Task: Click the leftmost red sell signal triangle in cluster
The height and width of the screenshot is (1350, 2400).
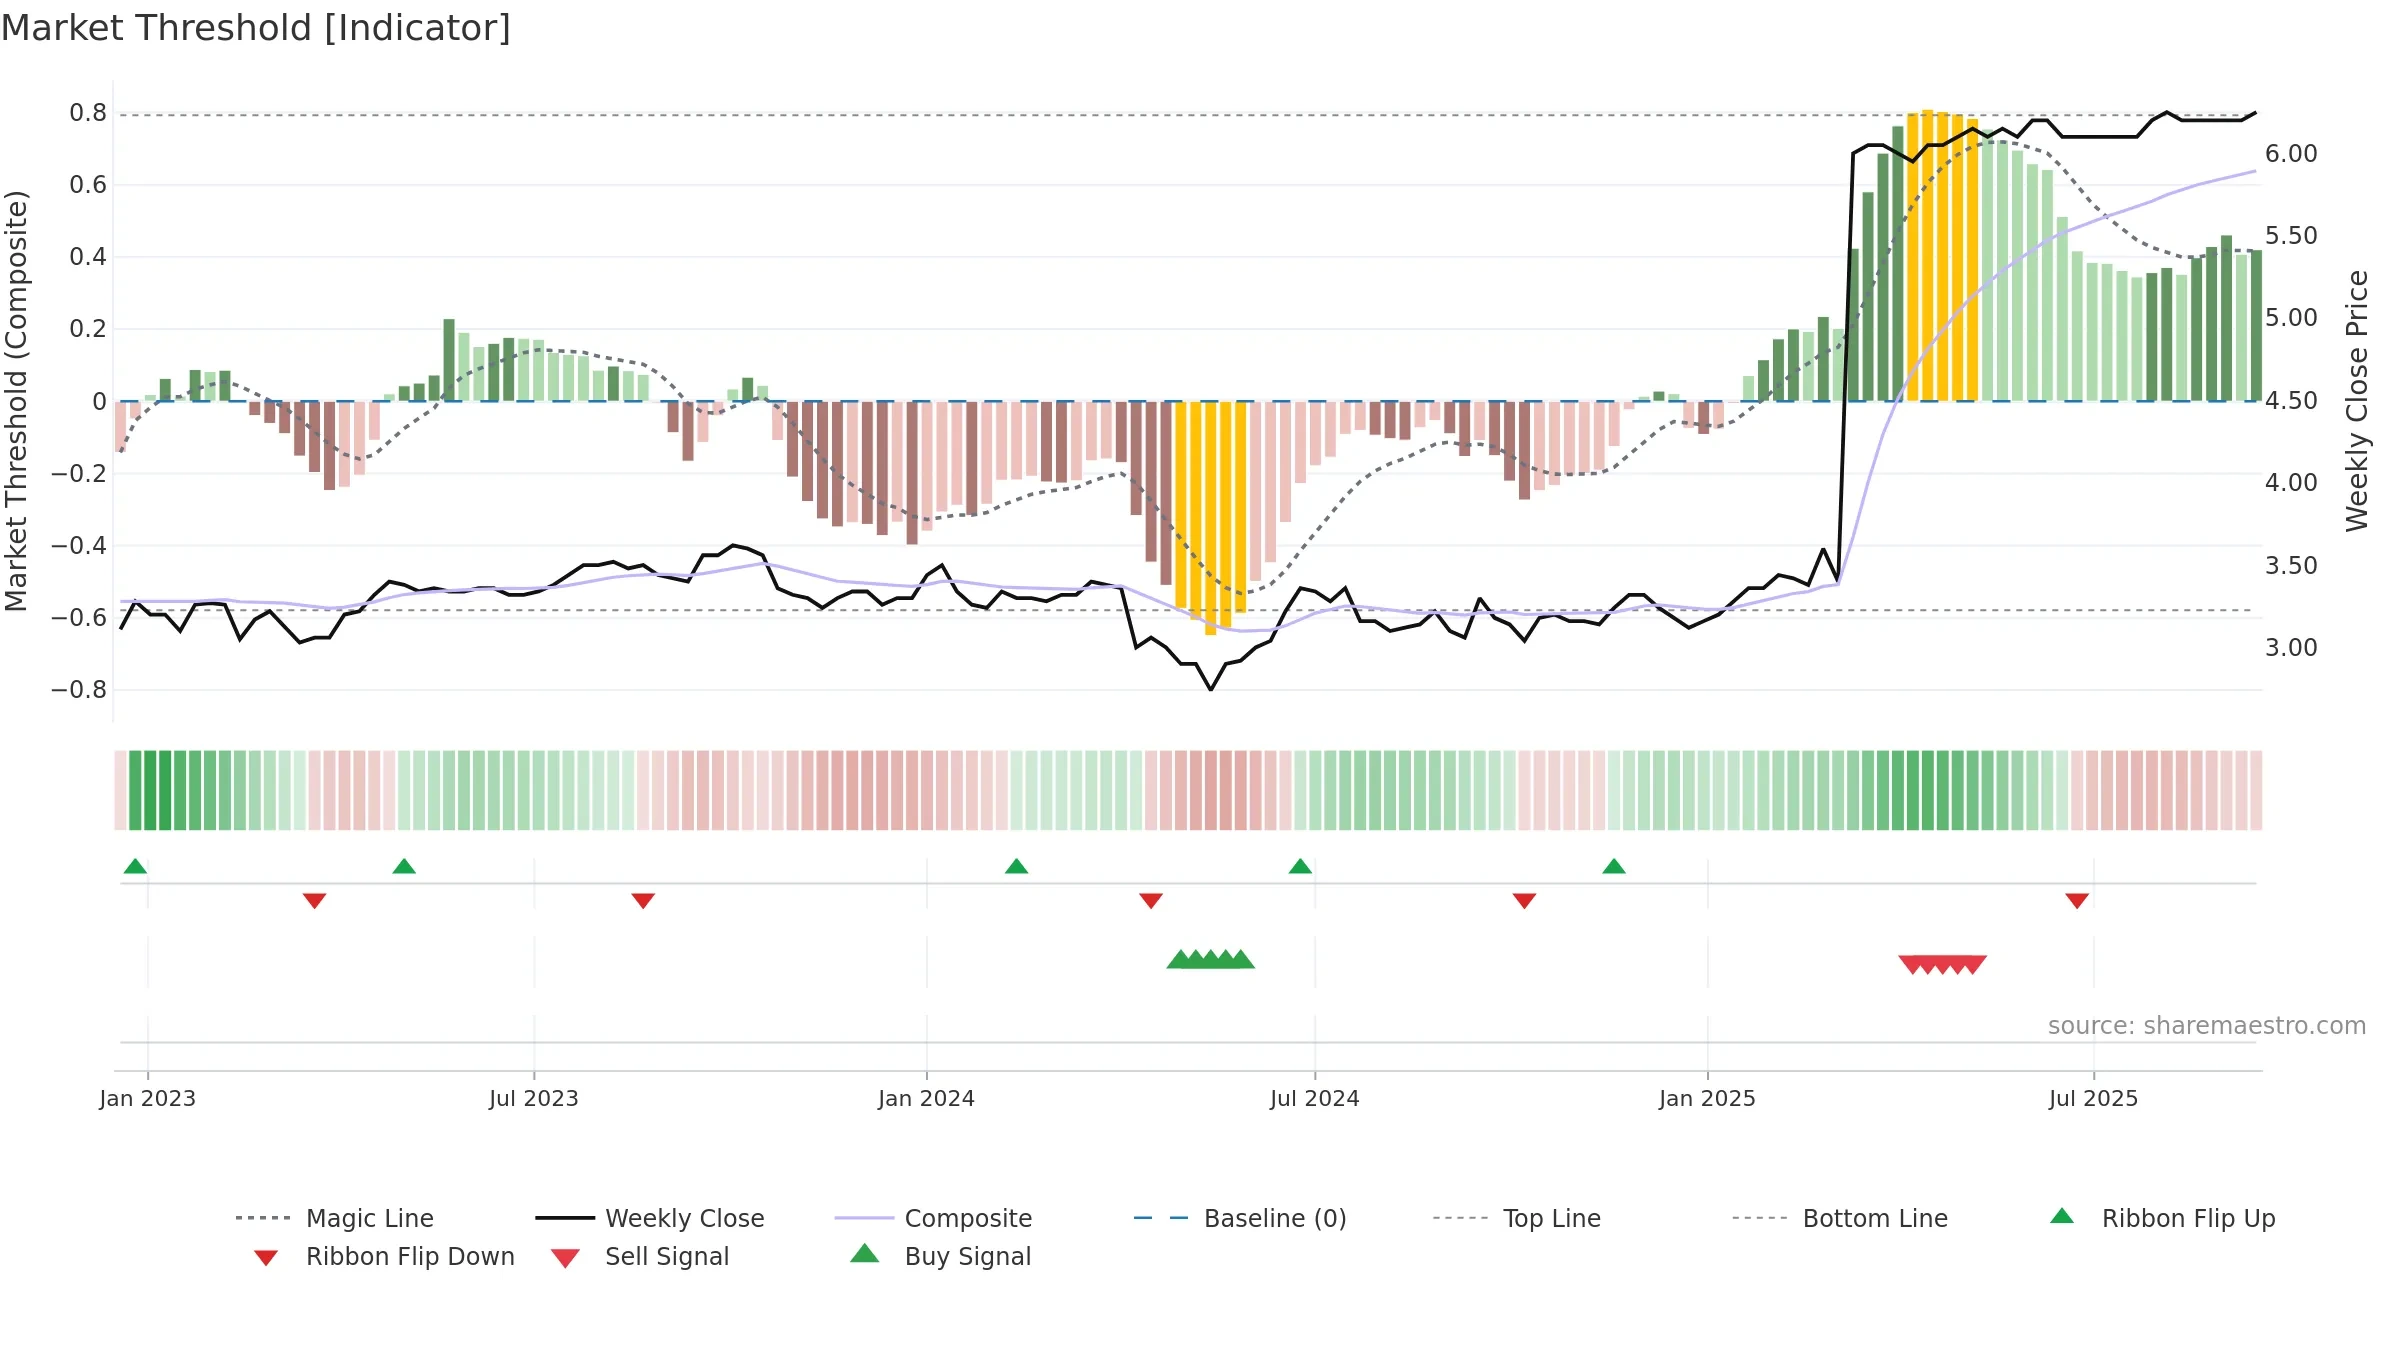Action: [1912, 965]
